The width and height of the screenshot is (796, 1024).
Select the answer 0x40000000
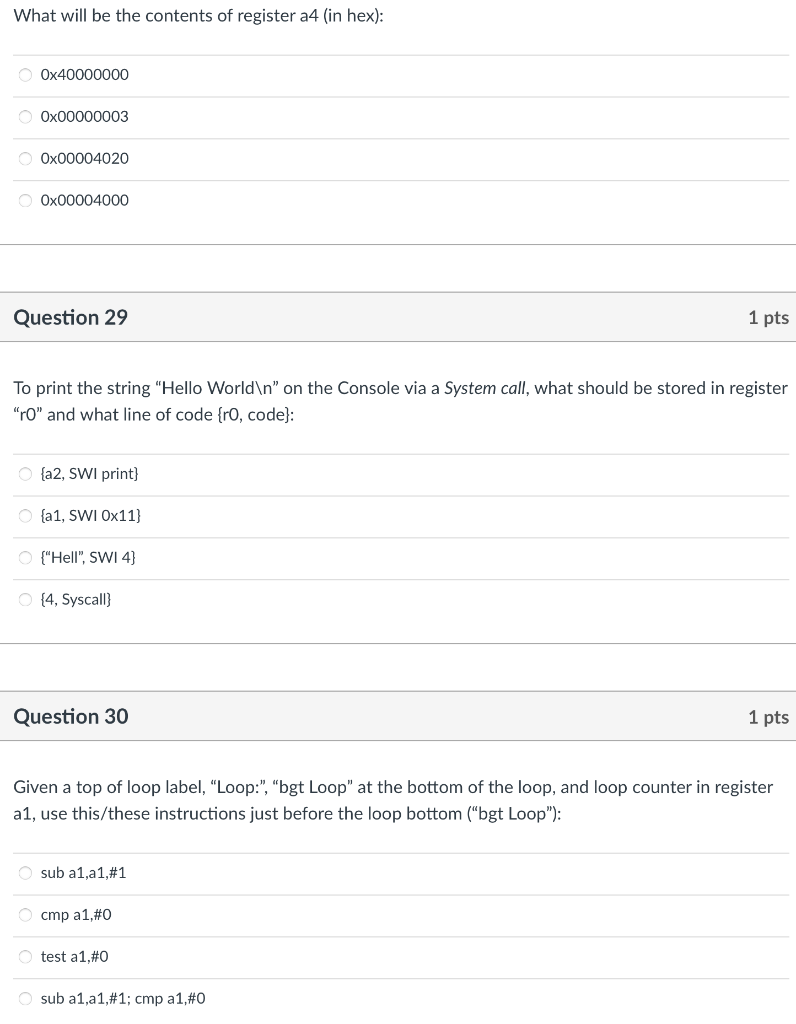[x=24, y=75]
